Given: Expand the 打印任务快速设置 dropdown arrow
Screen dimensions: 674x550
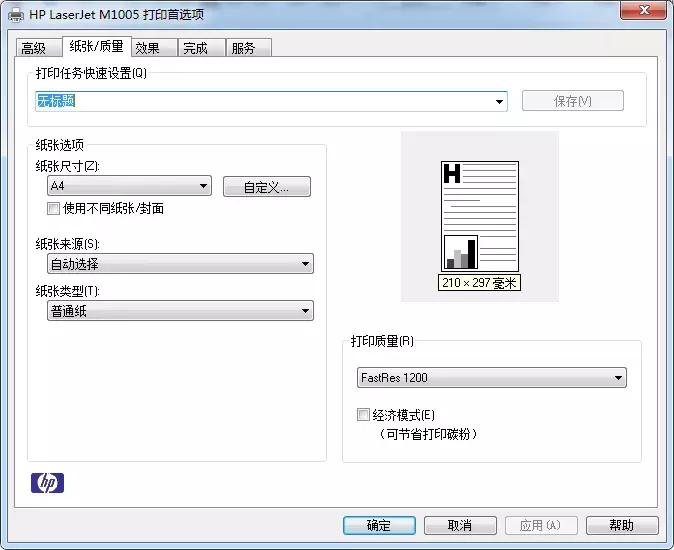Looking at the screenshot, I should pos(499,102).
